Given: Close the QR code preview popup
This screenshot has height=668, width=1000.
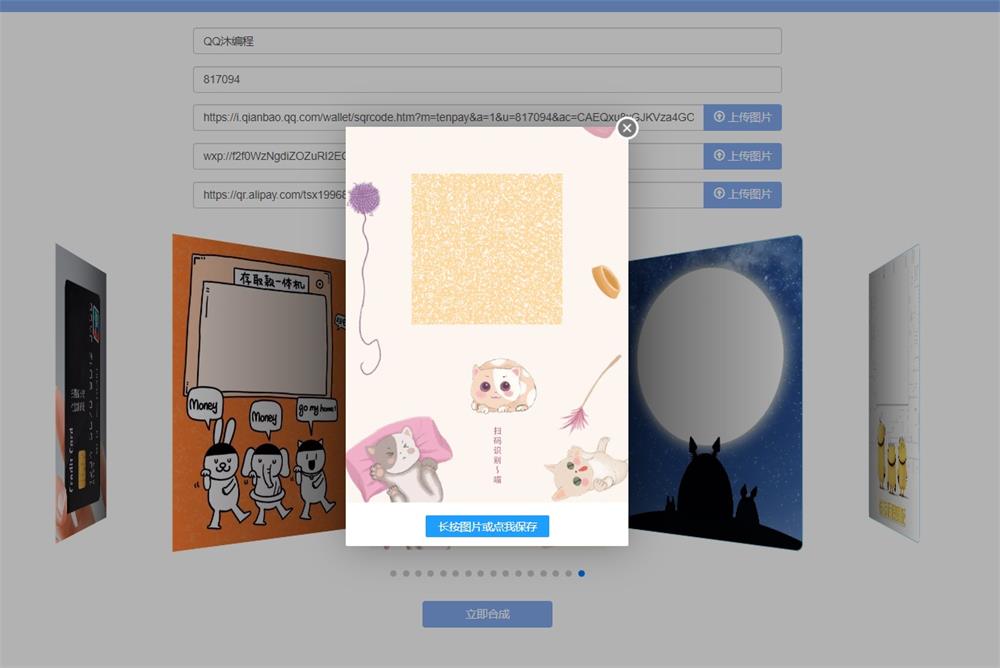Looking at the screenshot, I should coord(627,128).
